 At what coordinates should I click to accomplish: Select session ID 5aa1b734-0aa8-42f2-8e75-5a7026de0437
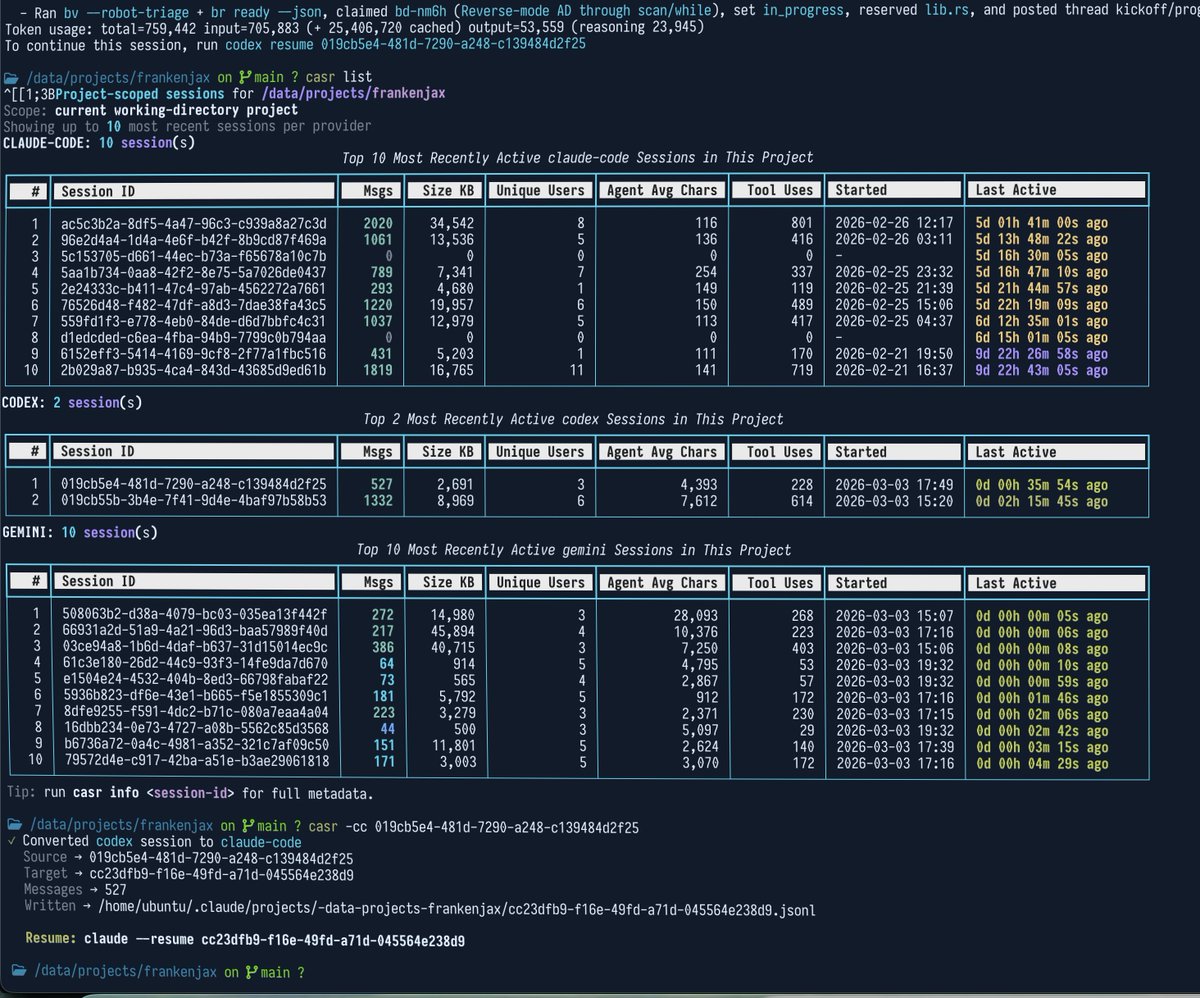193,271
